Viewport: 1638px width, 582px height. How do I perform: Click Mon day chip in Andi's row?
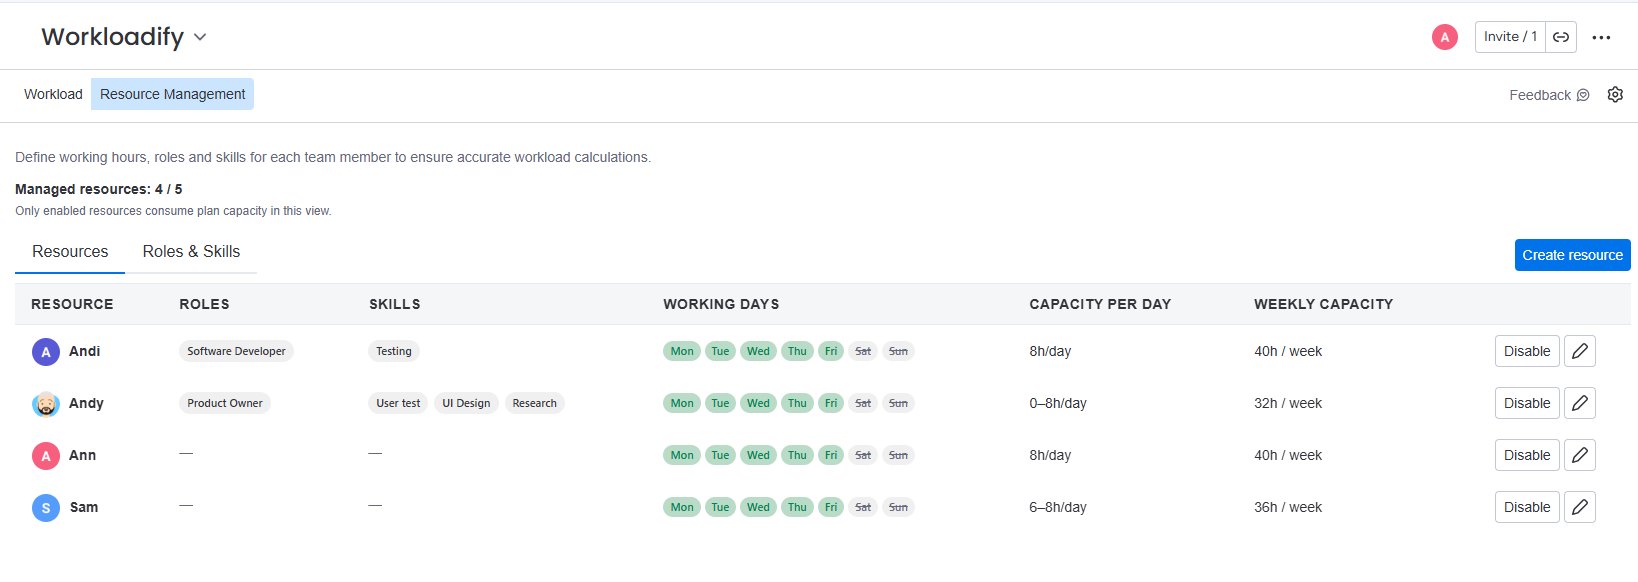(682, 351)
